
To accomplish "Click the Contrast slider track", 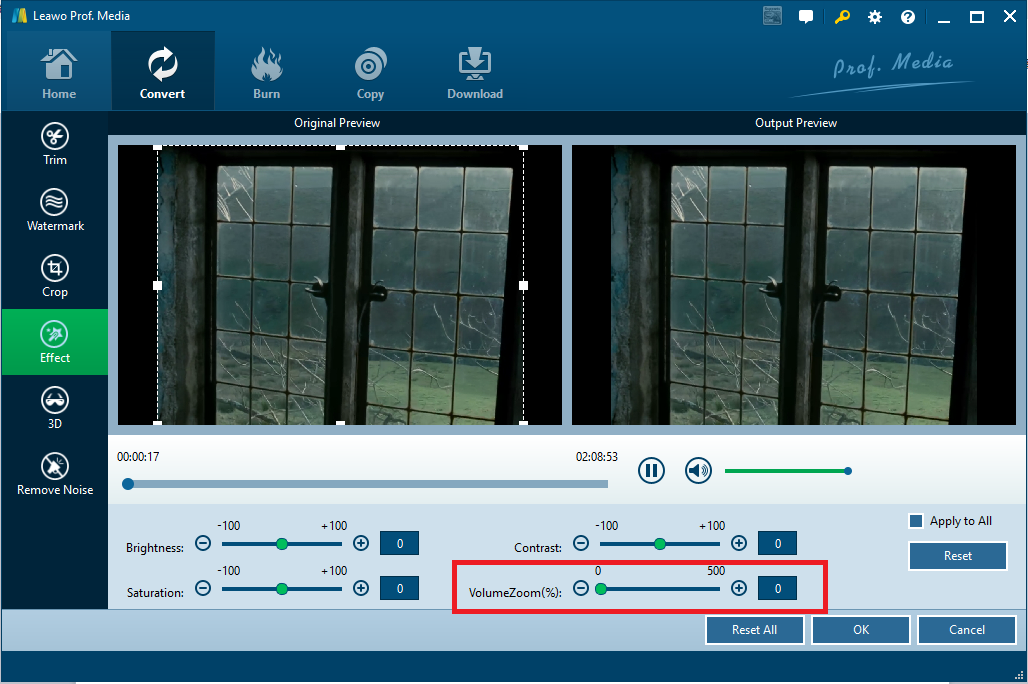I will (660, 544).
